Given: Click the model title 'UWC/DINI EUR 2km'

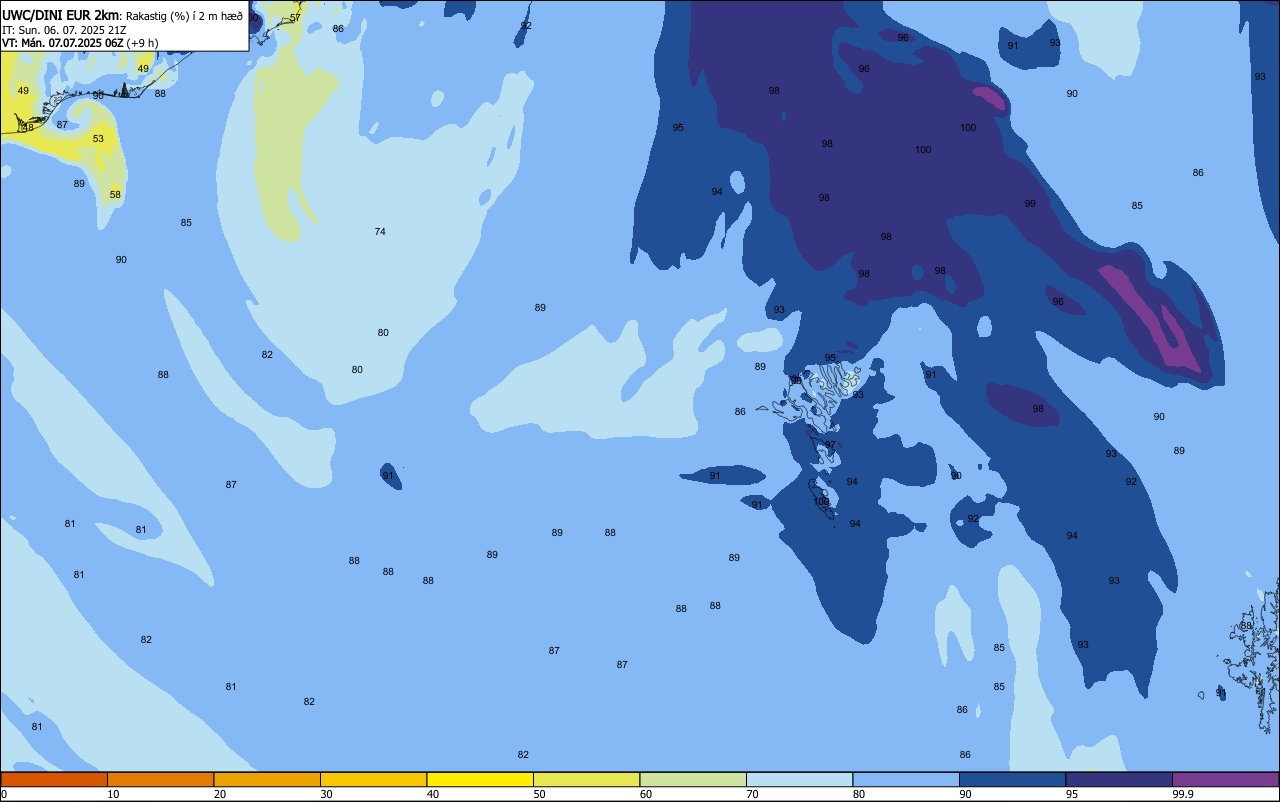Looking at the screenshot, I should point(61,14).
